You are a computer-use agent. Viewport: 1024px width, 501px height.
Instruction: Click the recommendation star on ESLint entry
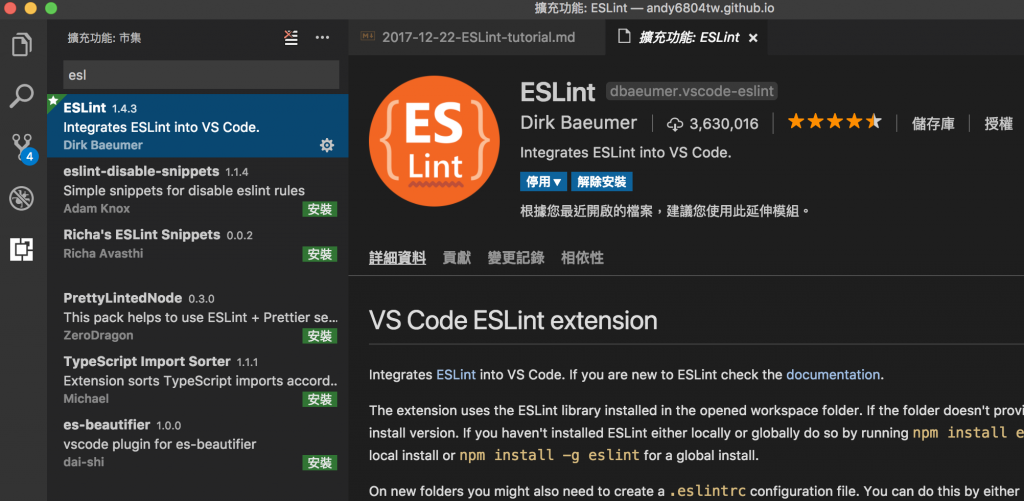pyautogui.click(x=53, y=101)
